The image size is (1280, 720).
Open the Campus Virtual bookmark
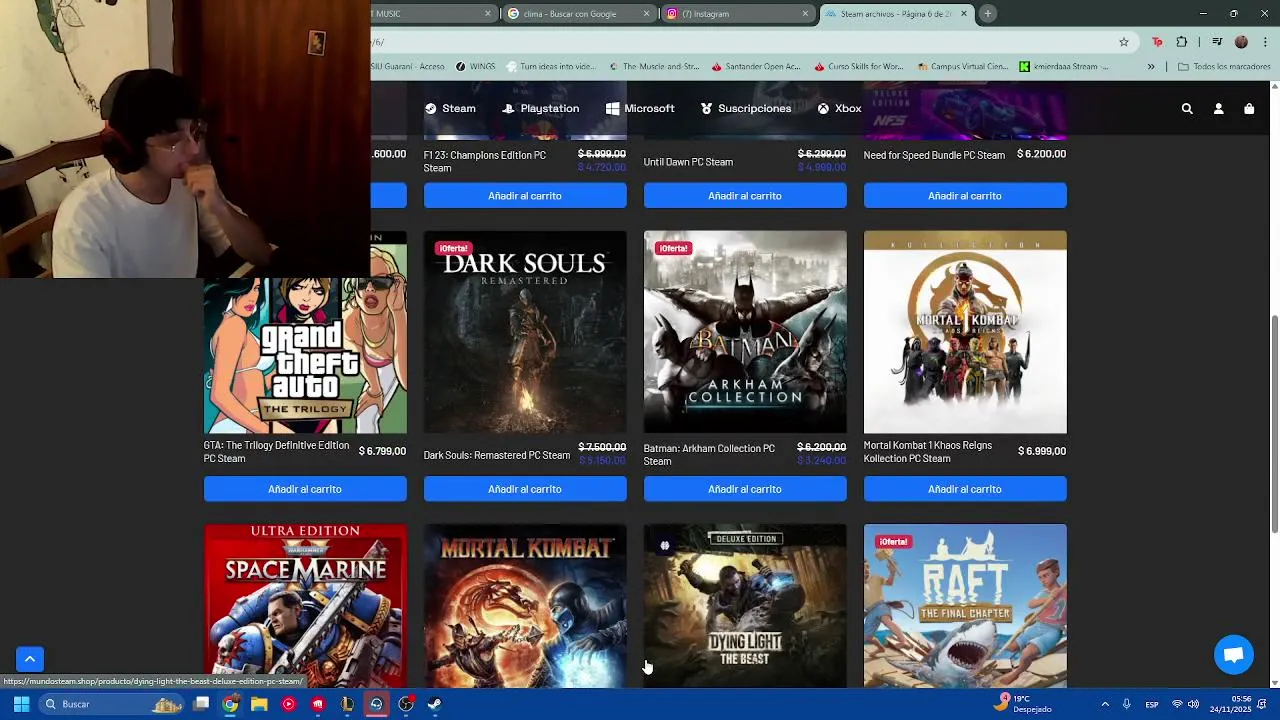tap(961, 67)
